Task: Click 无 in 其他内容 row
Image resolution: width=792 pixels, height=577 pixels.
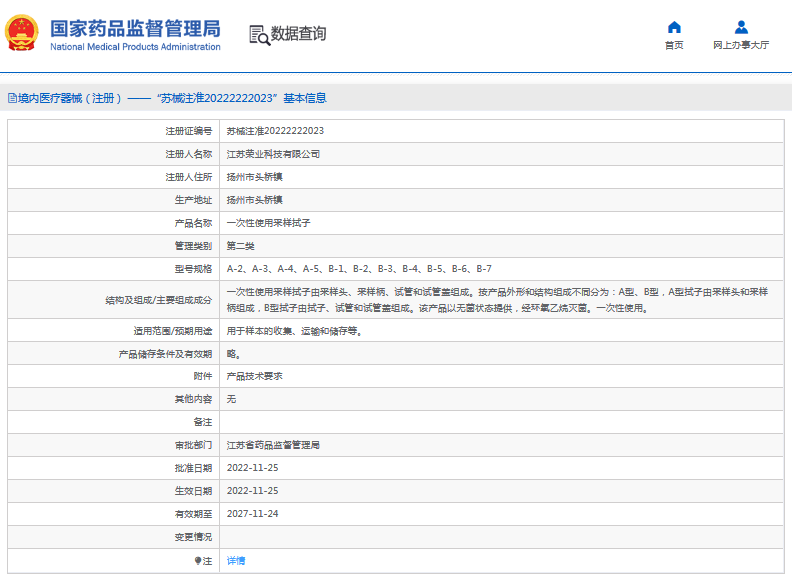Action: tap(231, 399)
